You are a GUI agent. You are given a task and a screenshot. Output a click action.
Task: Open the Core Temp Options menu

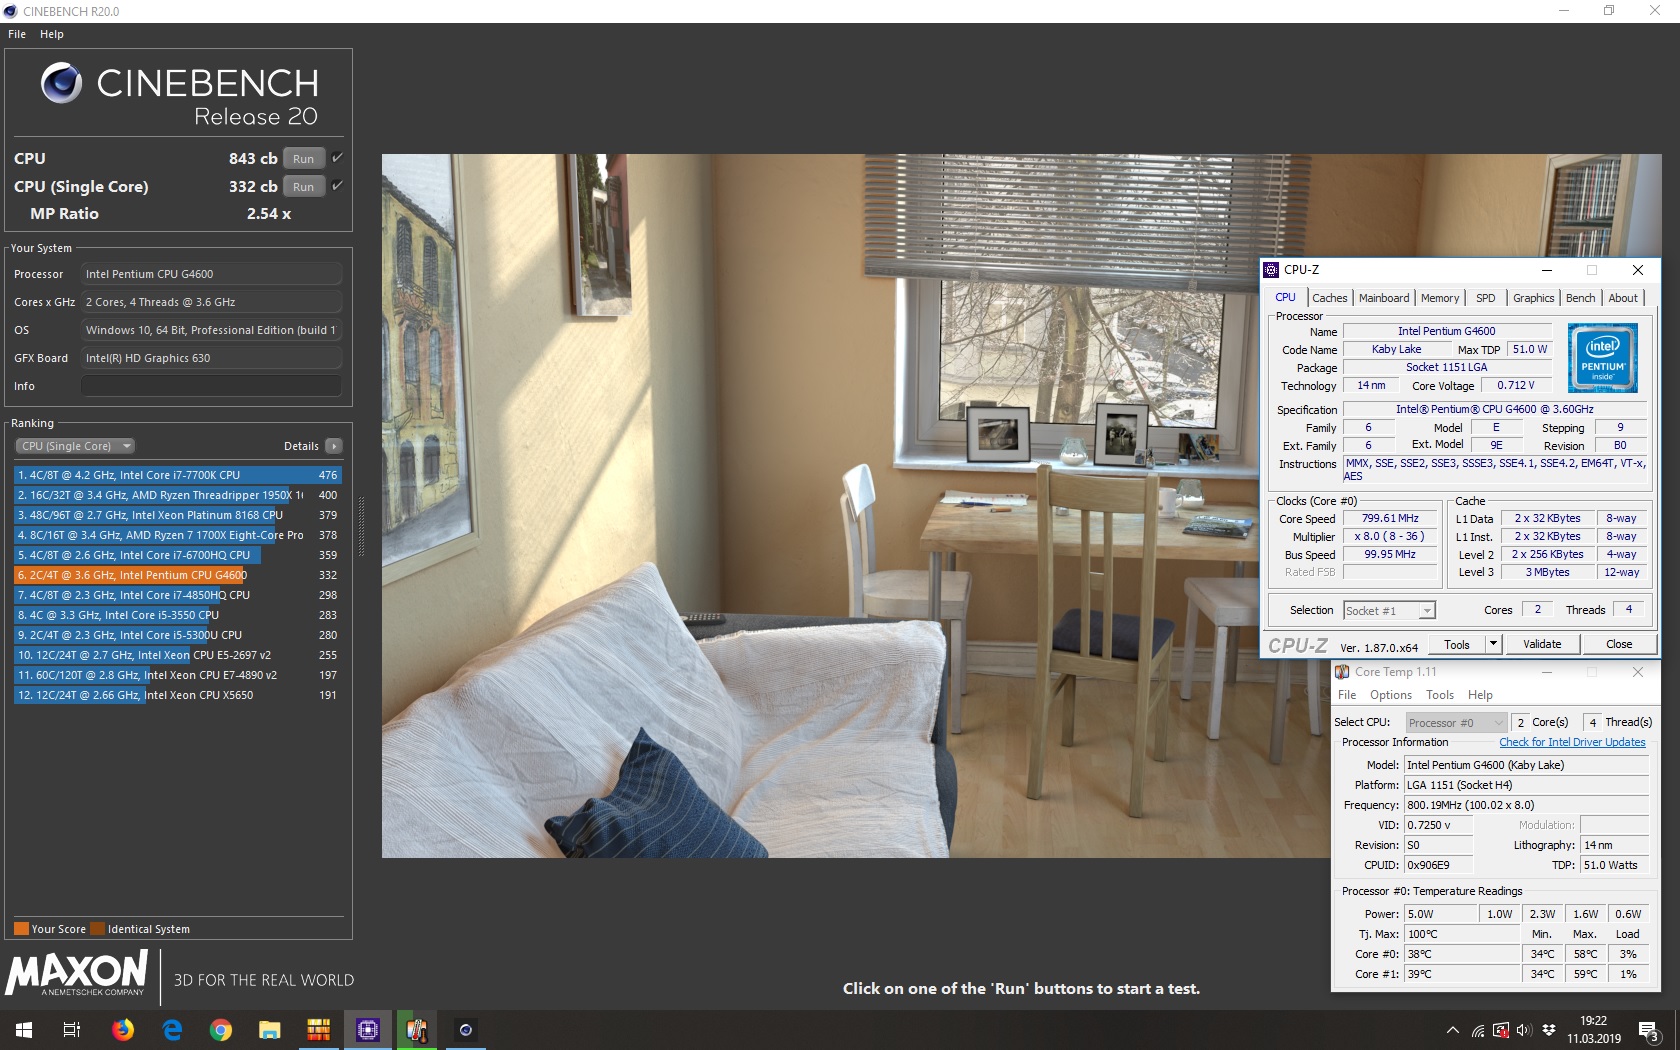pyautogui.click(x=1391, y=695)
